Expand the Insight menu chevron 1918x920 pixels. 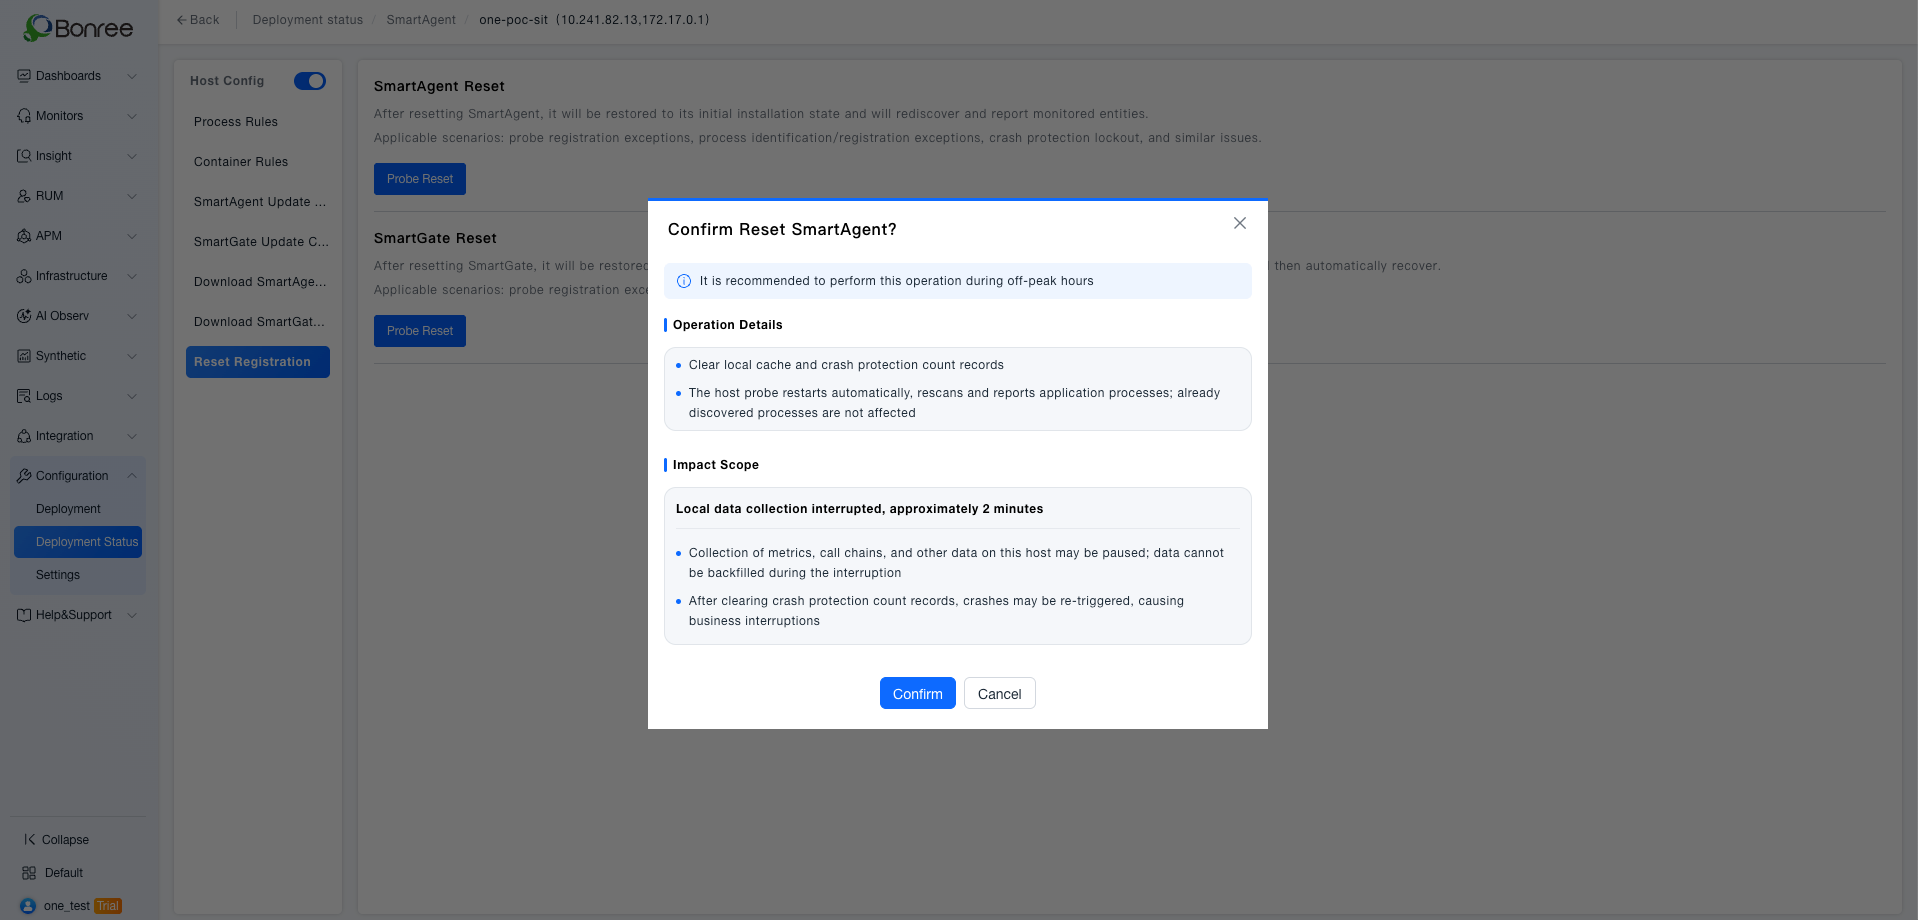132,156
